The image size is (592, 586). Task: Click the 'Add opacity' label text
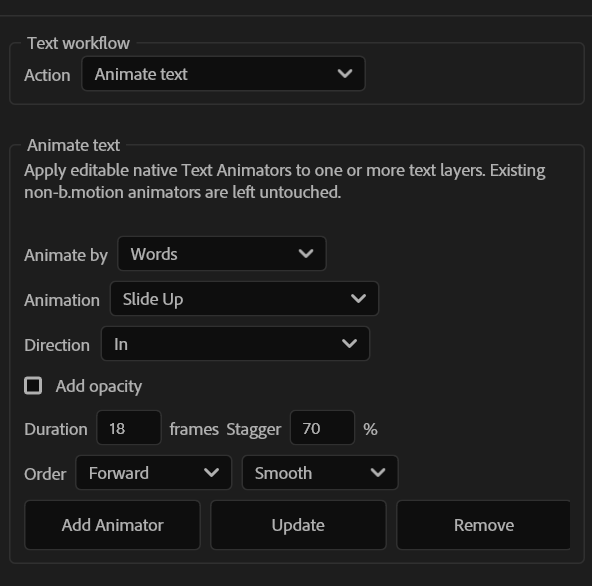pyautogui.click(x=99, y=386)
